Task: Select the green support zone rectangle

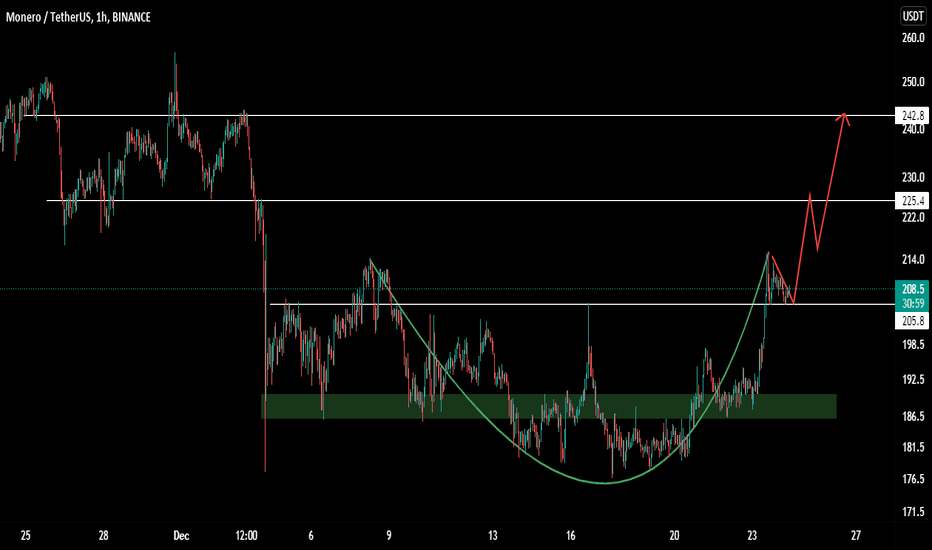Action: (549, 406)
